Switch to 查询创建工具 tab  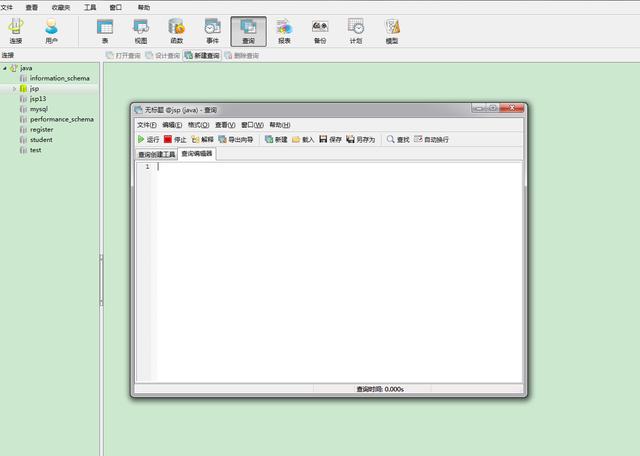click(156, 155)
